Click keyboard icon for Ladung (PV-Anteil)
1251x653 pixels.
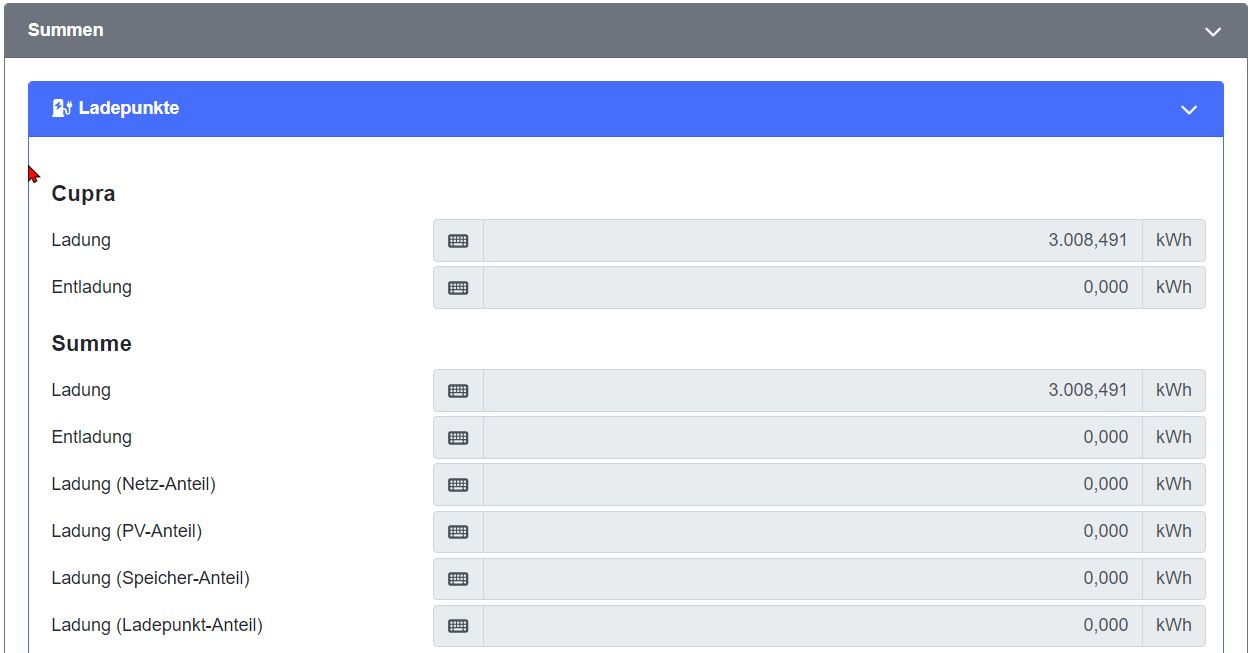pyautogui.click(x=458, y=532)
